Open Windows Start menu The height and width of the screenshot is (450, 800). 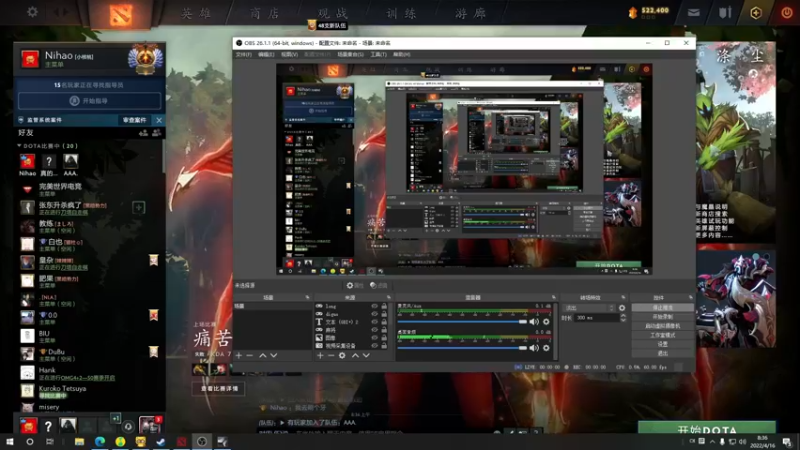pyautogui.click(x=9, y=441)
